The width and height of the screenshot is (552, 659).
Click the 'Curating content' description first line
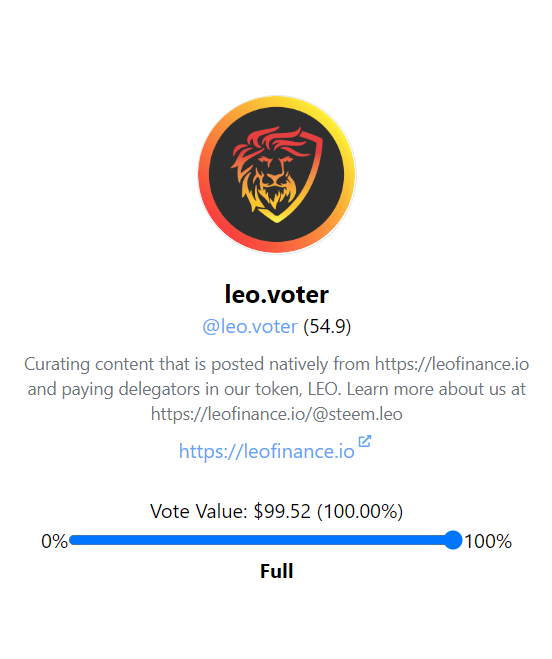[276, 364]
